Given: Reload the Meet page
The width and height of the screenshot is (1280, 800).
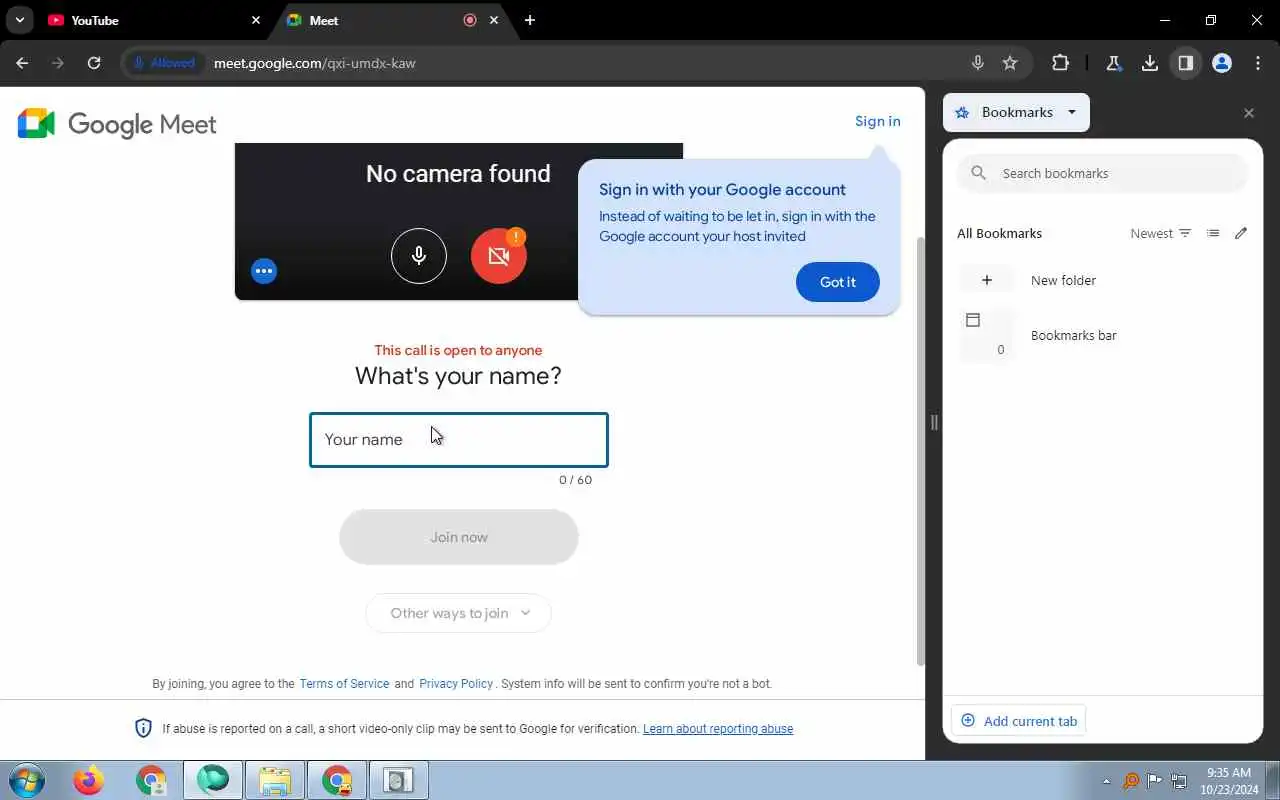Looking at the screenshot, I should (94, 63).
